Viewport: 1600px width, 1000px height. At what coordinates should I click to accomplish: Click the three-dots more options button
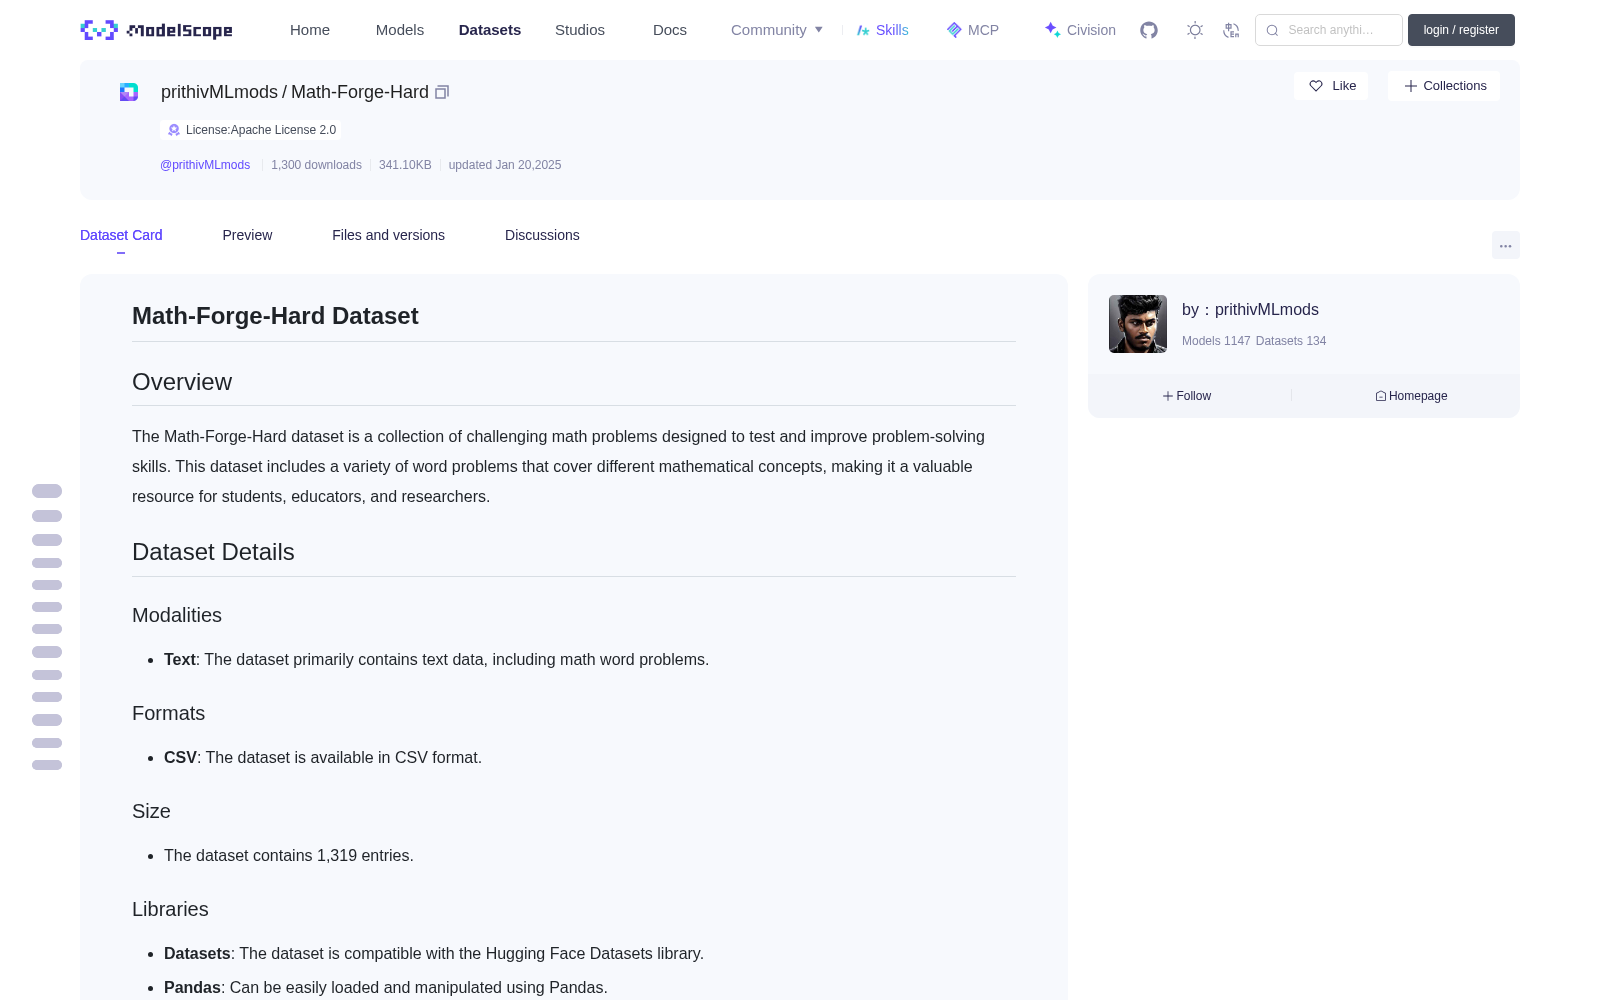(x=1505, y=245)
